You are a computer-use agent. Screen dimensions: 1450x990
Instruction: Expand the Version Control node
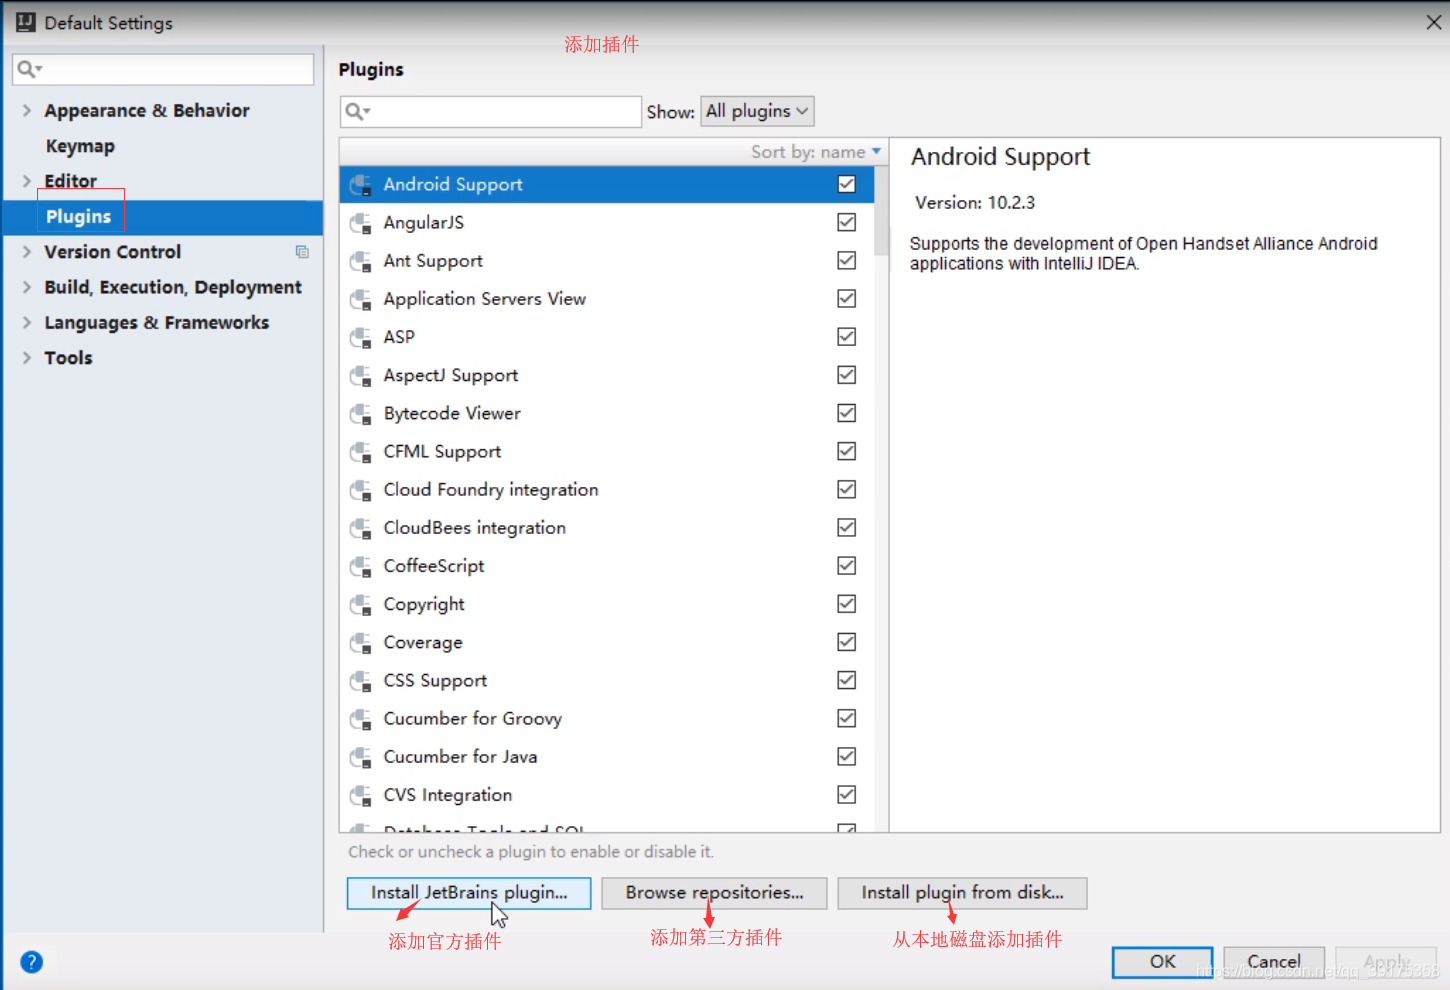coord(27,252)
